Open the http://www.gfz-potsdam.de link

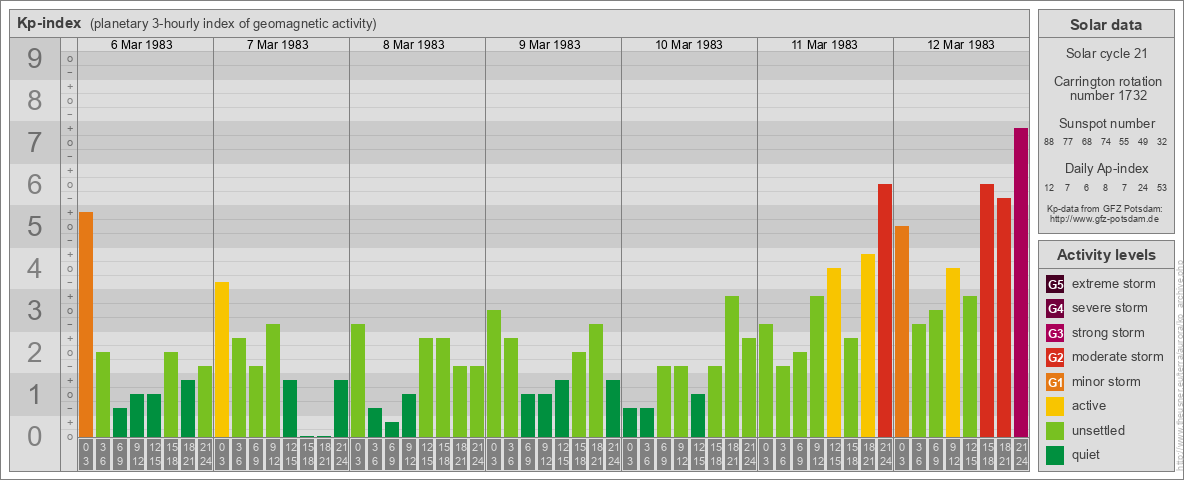[x=1104, y=218]
